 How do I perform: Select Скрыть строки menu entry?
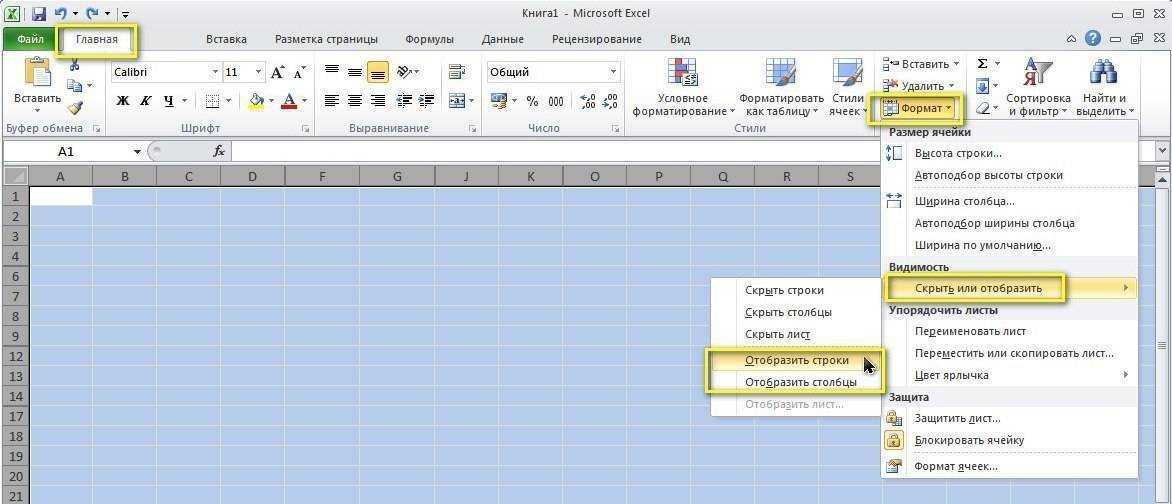pos(784,290)
